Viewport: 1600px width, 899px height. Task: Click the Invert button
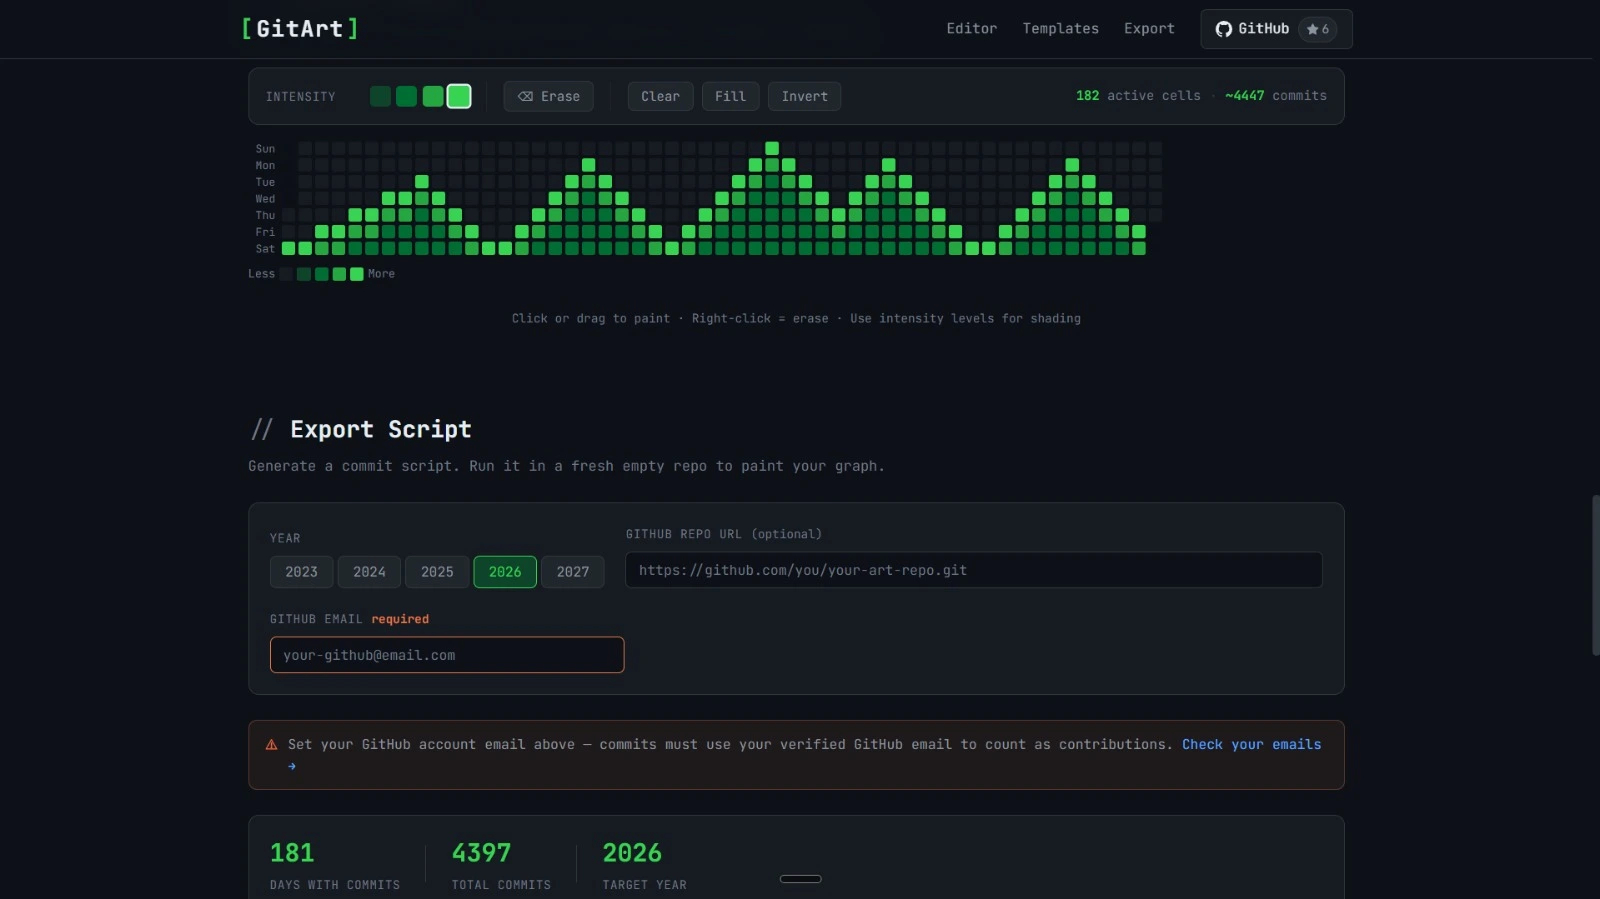(x=804, y=96)
